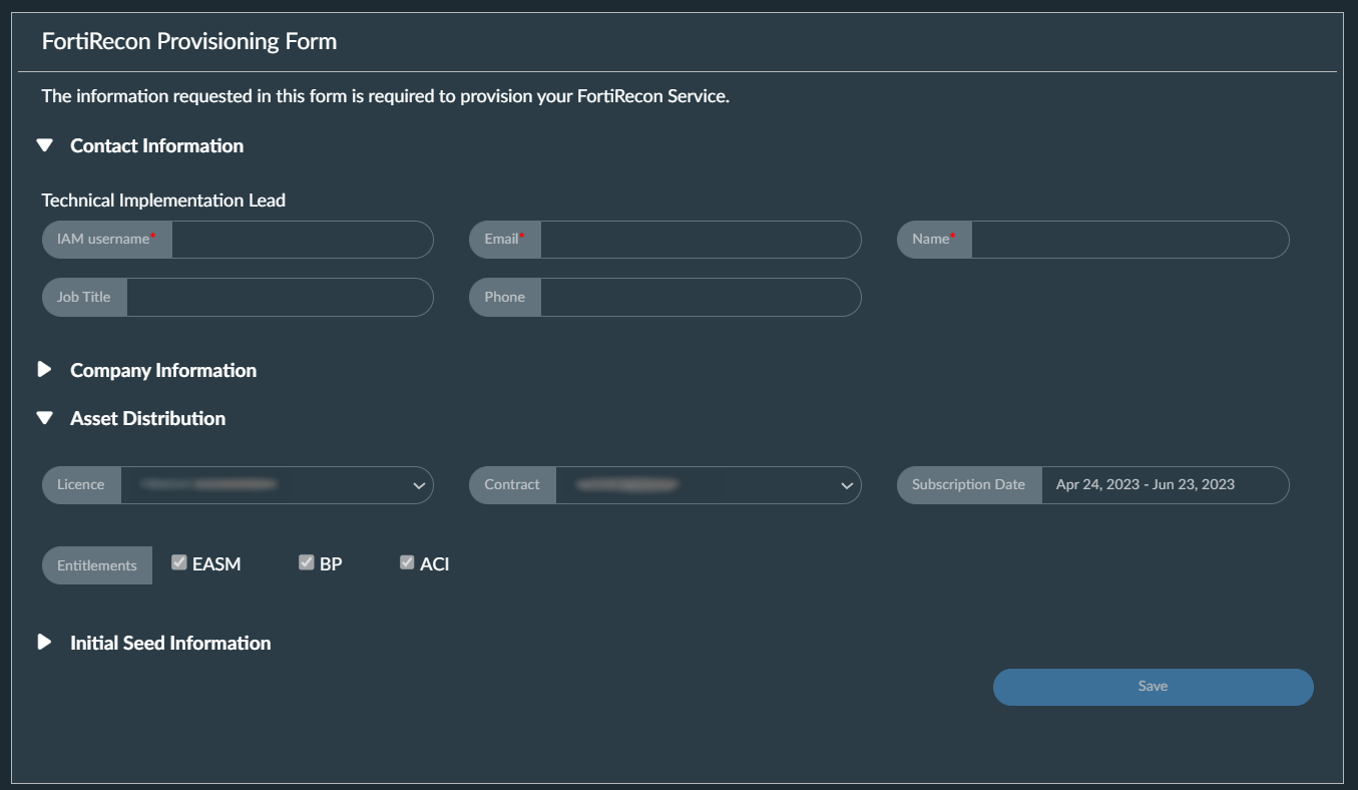Select the Email input field
This screenshot has height=790, width=1358.
(700, 240)
